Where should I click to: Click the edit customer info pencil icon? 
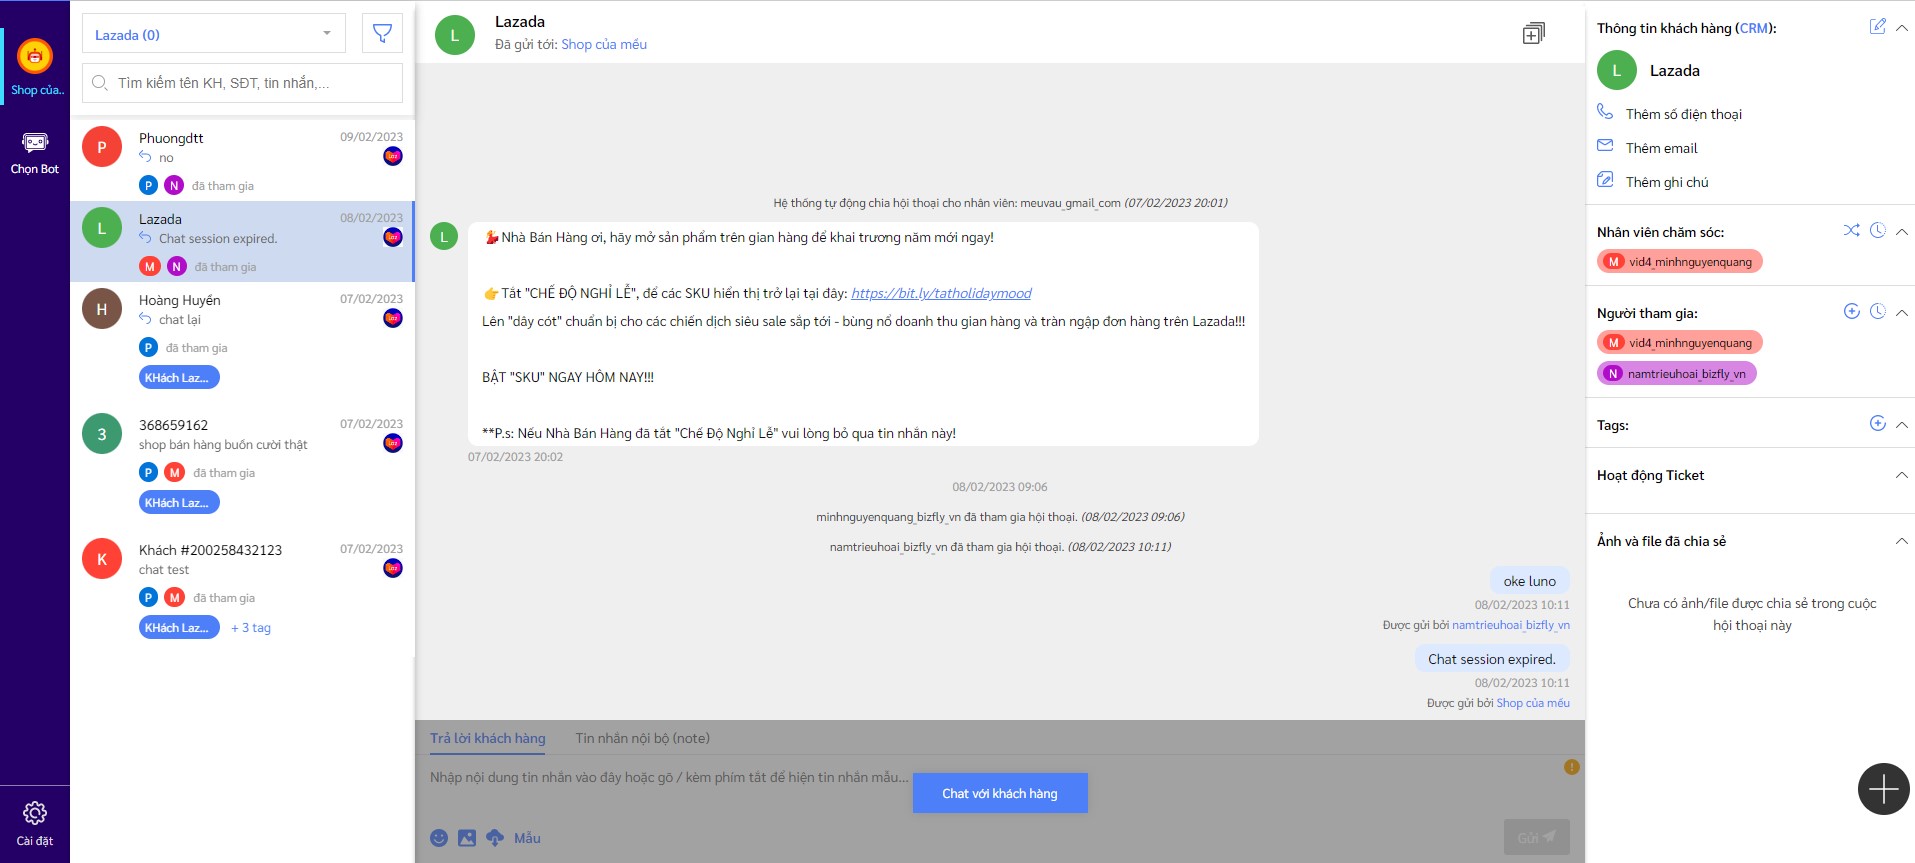[1878, 26]
